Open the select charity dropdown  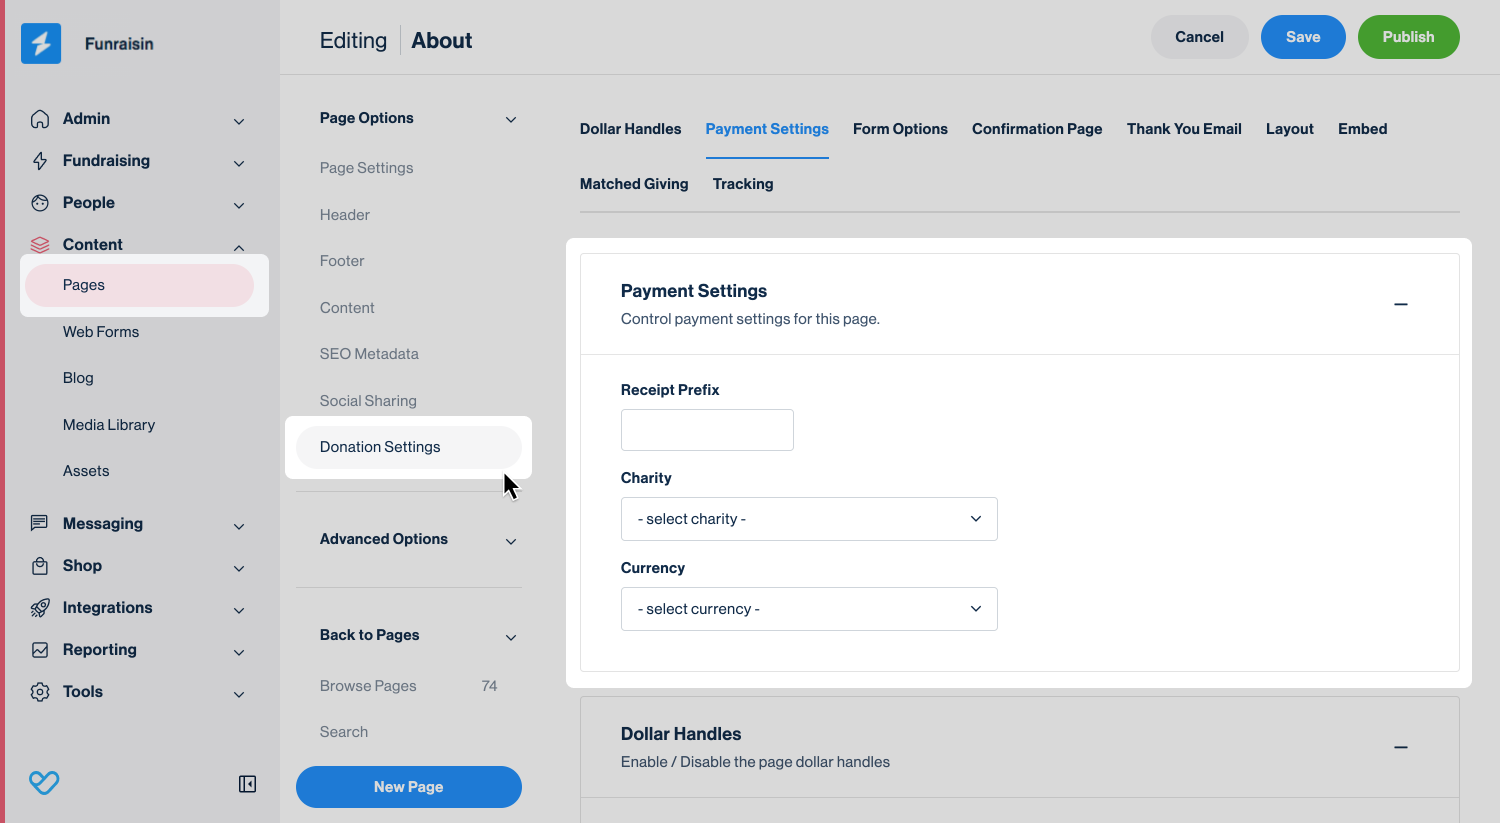tap(809, 519)
